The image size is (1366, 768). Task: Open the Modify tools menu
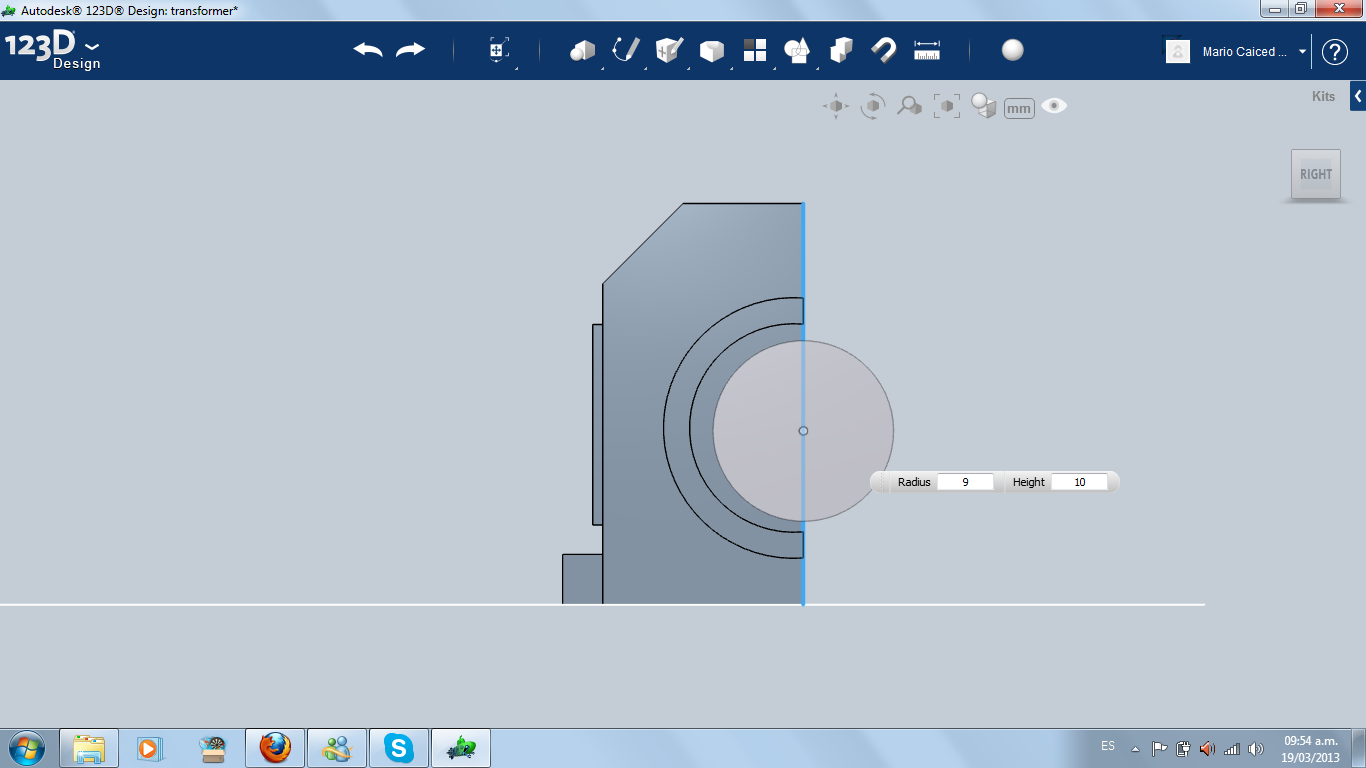click(712, 50)
